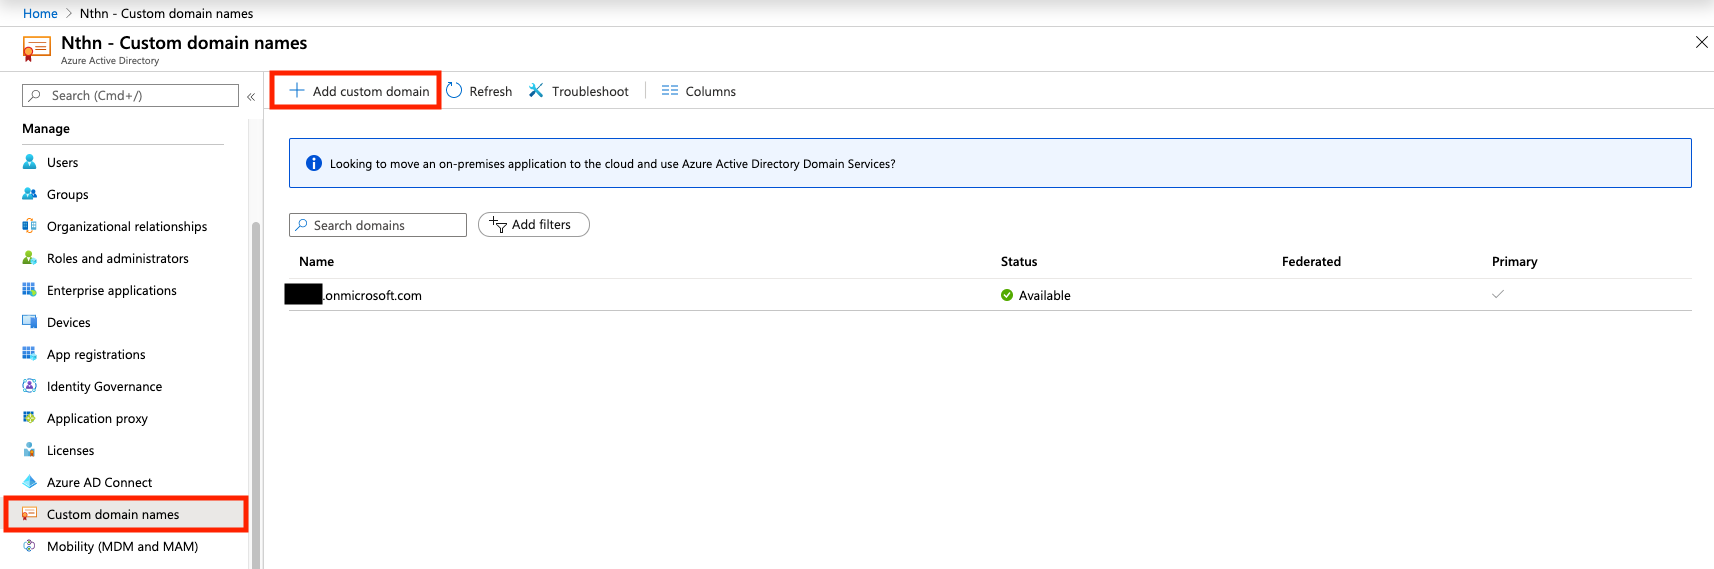Click the Enterprise applications grid icon
This screenshot has height=569, width=1714.
(30, 290)
